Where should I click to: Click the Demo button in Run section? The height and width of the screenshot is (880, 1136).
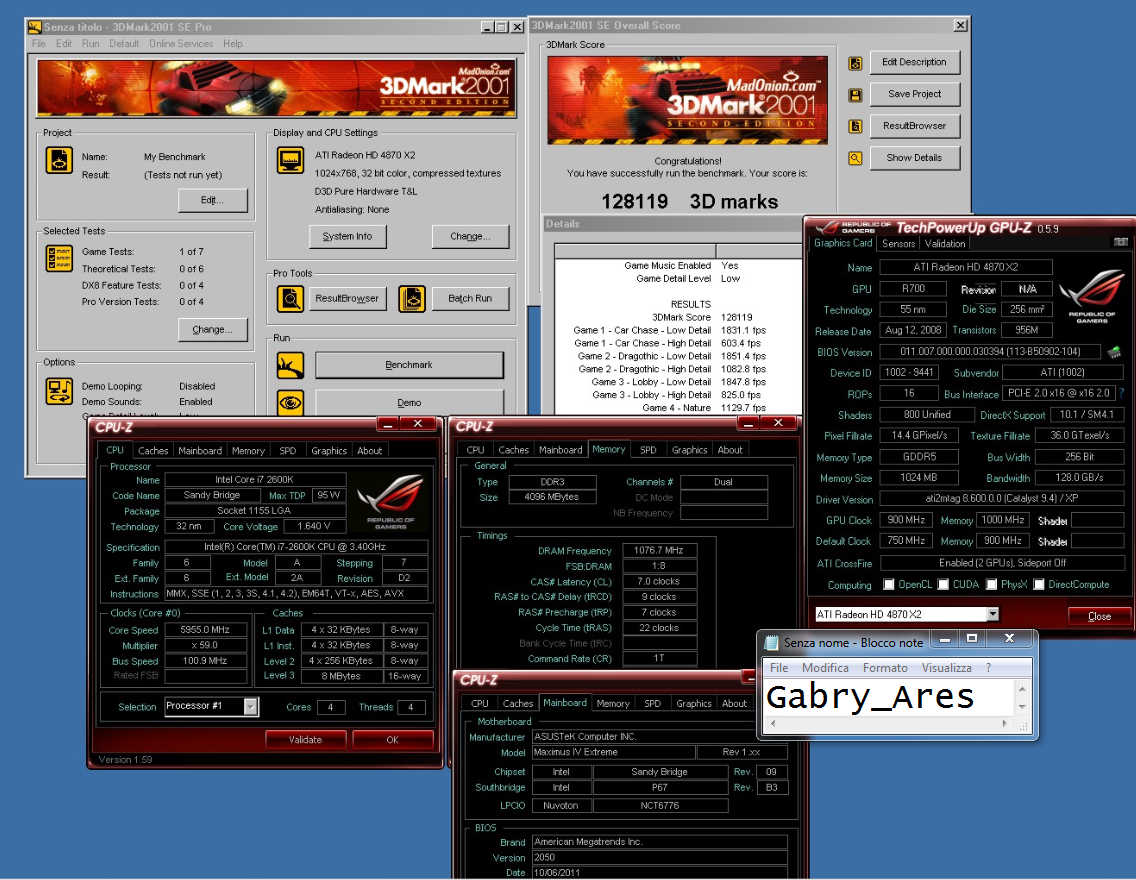(x=409, y=402)
